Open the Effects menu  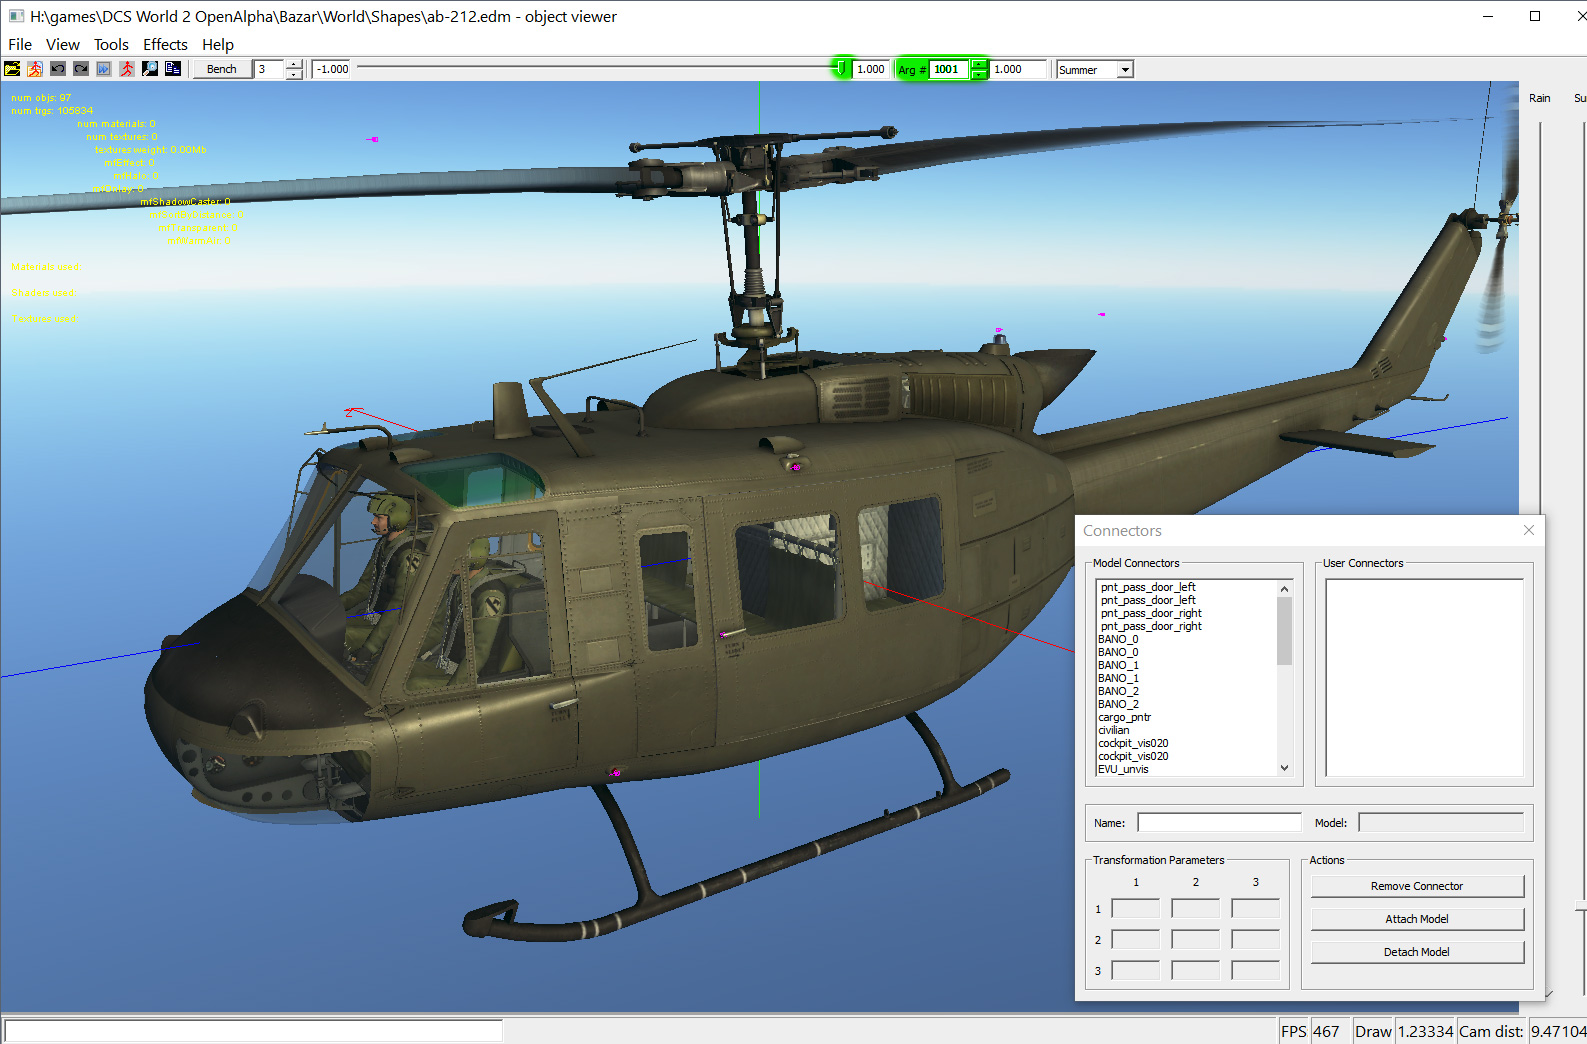(165, 45)
